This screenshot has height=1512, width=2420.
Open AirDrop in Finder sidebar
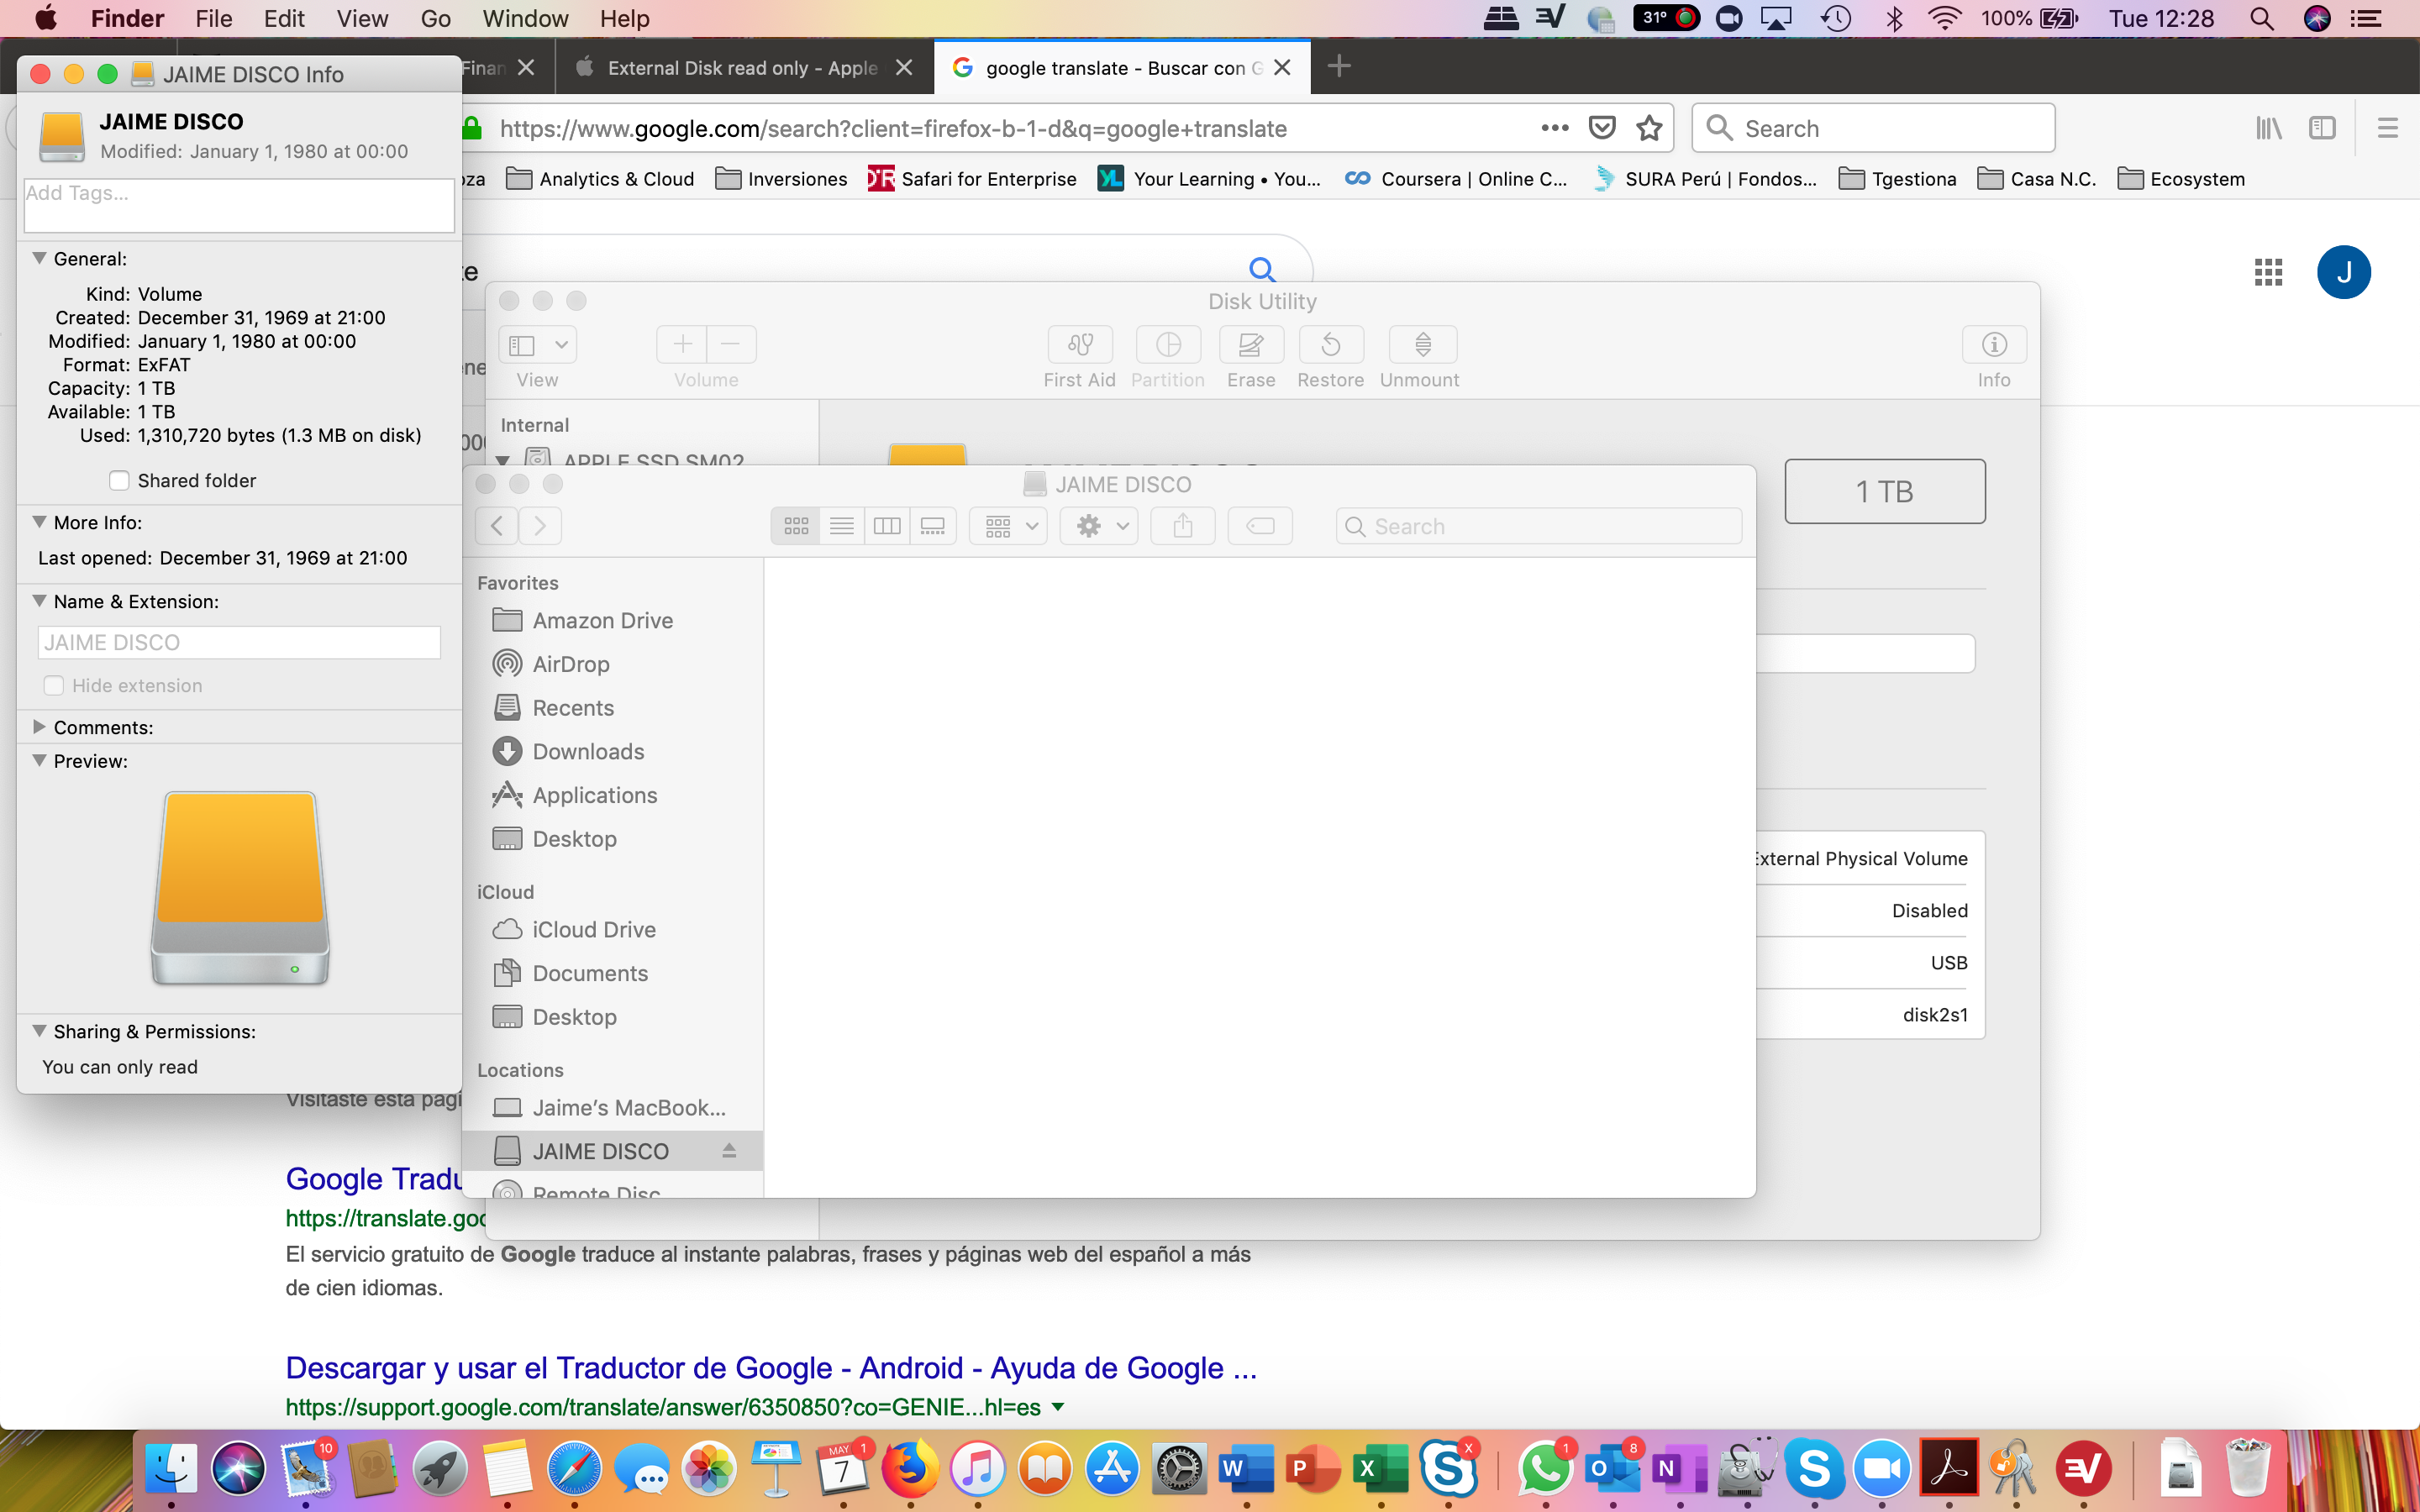(x=570, y=664)
